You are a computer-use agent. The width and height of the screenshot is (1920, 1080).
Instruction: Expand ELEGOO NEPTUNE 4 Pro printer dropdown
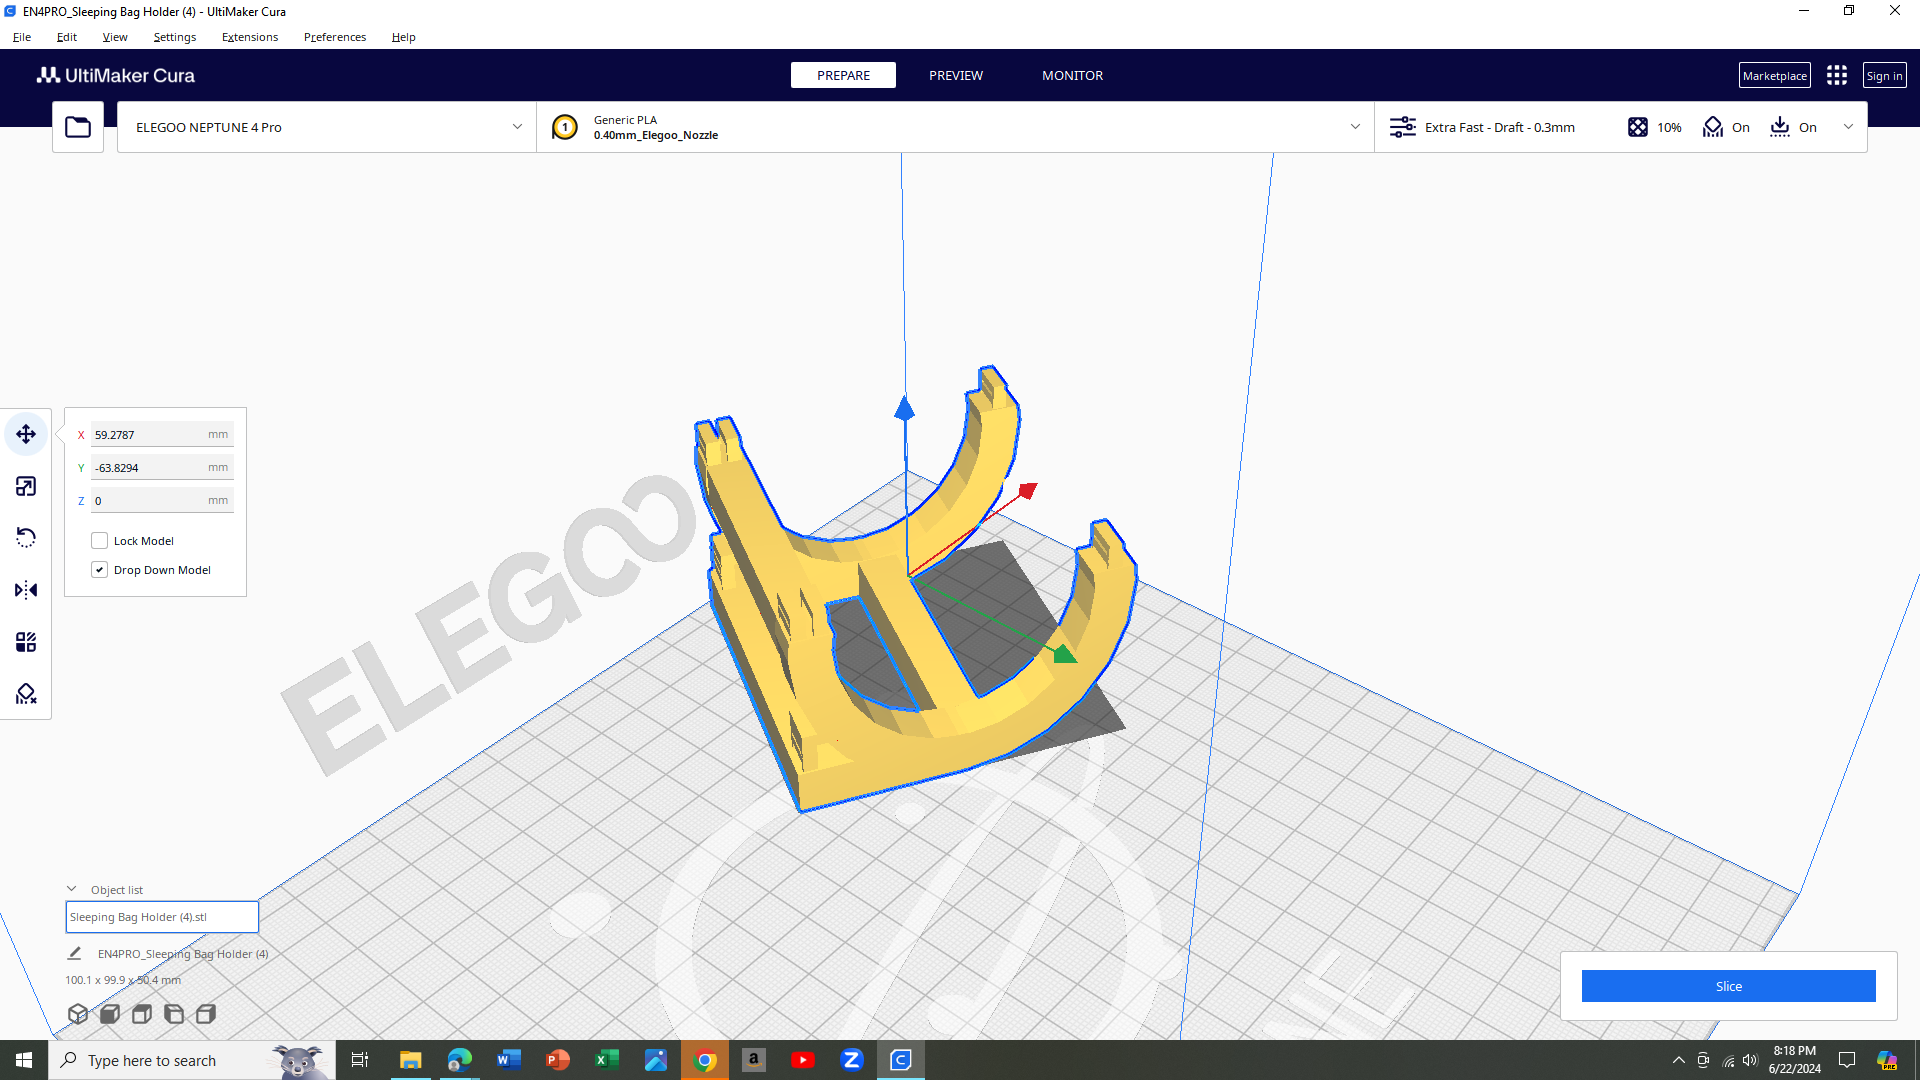click(327, 127)
